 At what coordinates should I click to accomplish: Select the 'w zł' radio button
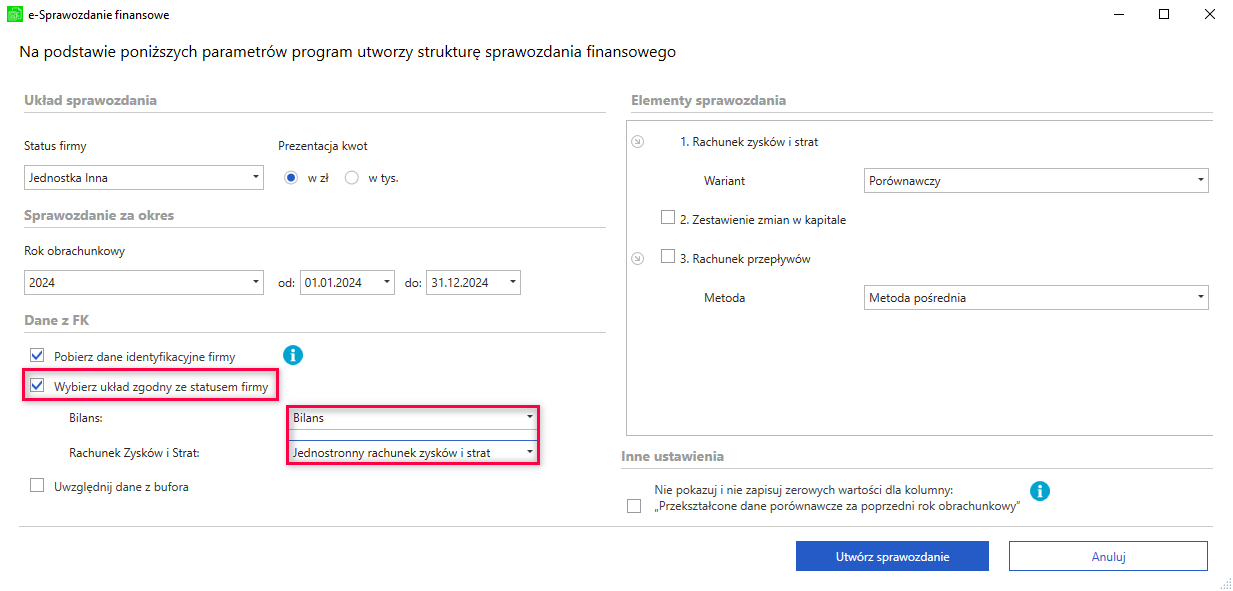[x=292, y=178]
